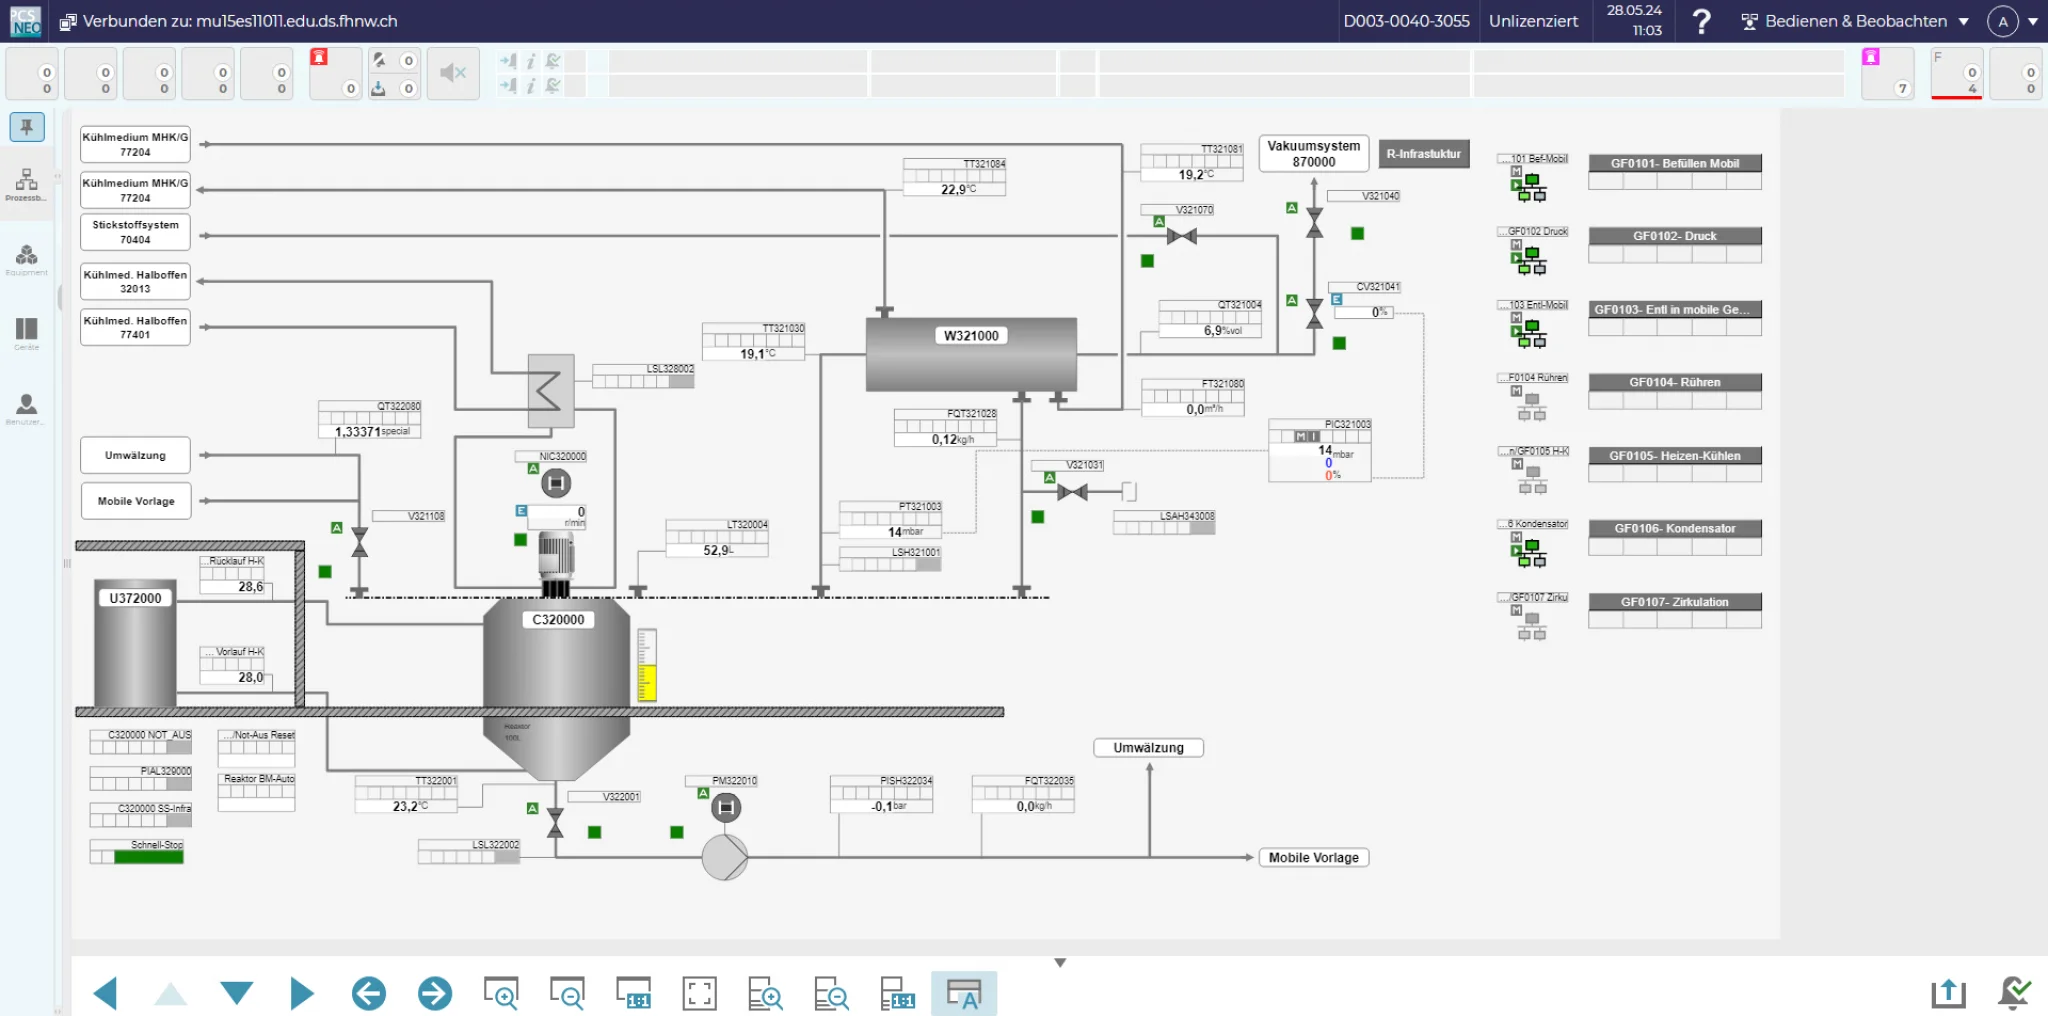Open the Bedienen & Beobachten dropdown
This screenshot has height=1016, width=2048.
1856,21
